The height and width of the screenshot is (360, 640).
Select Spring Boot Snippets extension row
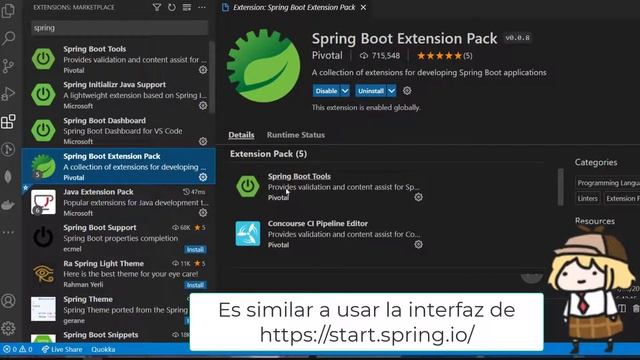pyautogui.click(x=105, y=335)
